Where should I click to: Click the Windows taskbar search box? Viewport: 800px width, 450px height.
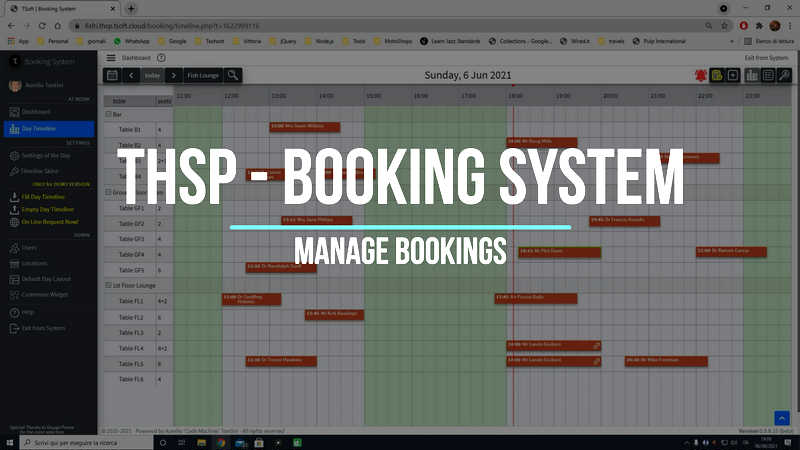[x=80, y=442]
